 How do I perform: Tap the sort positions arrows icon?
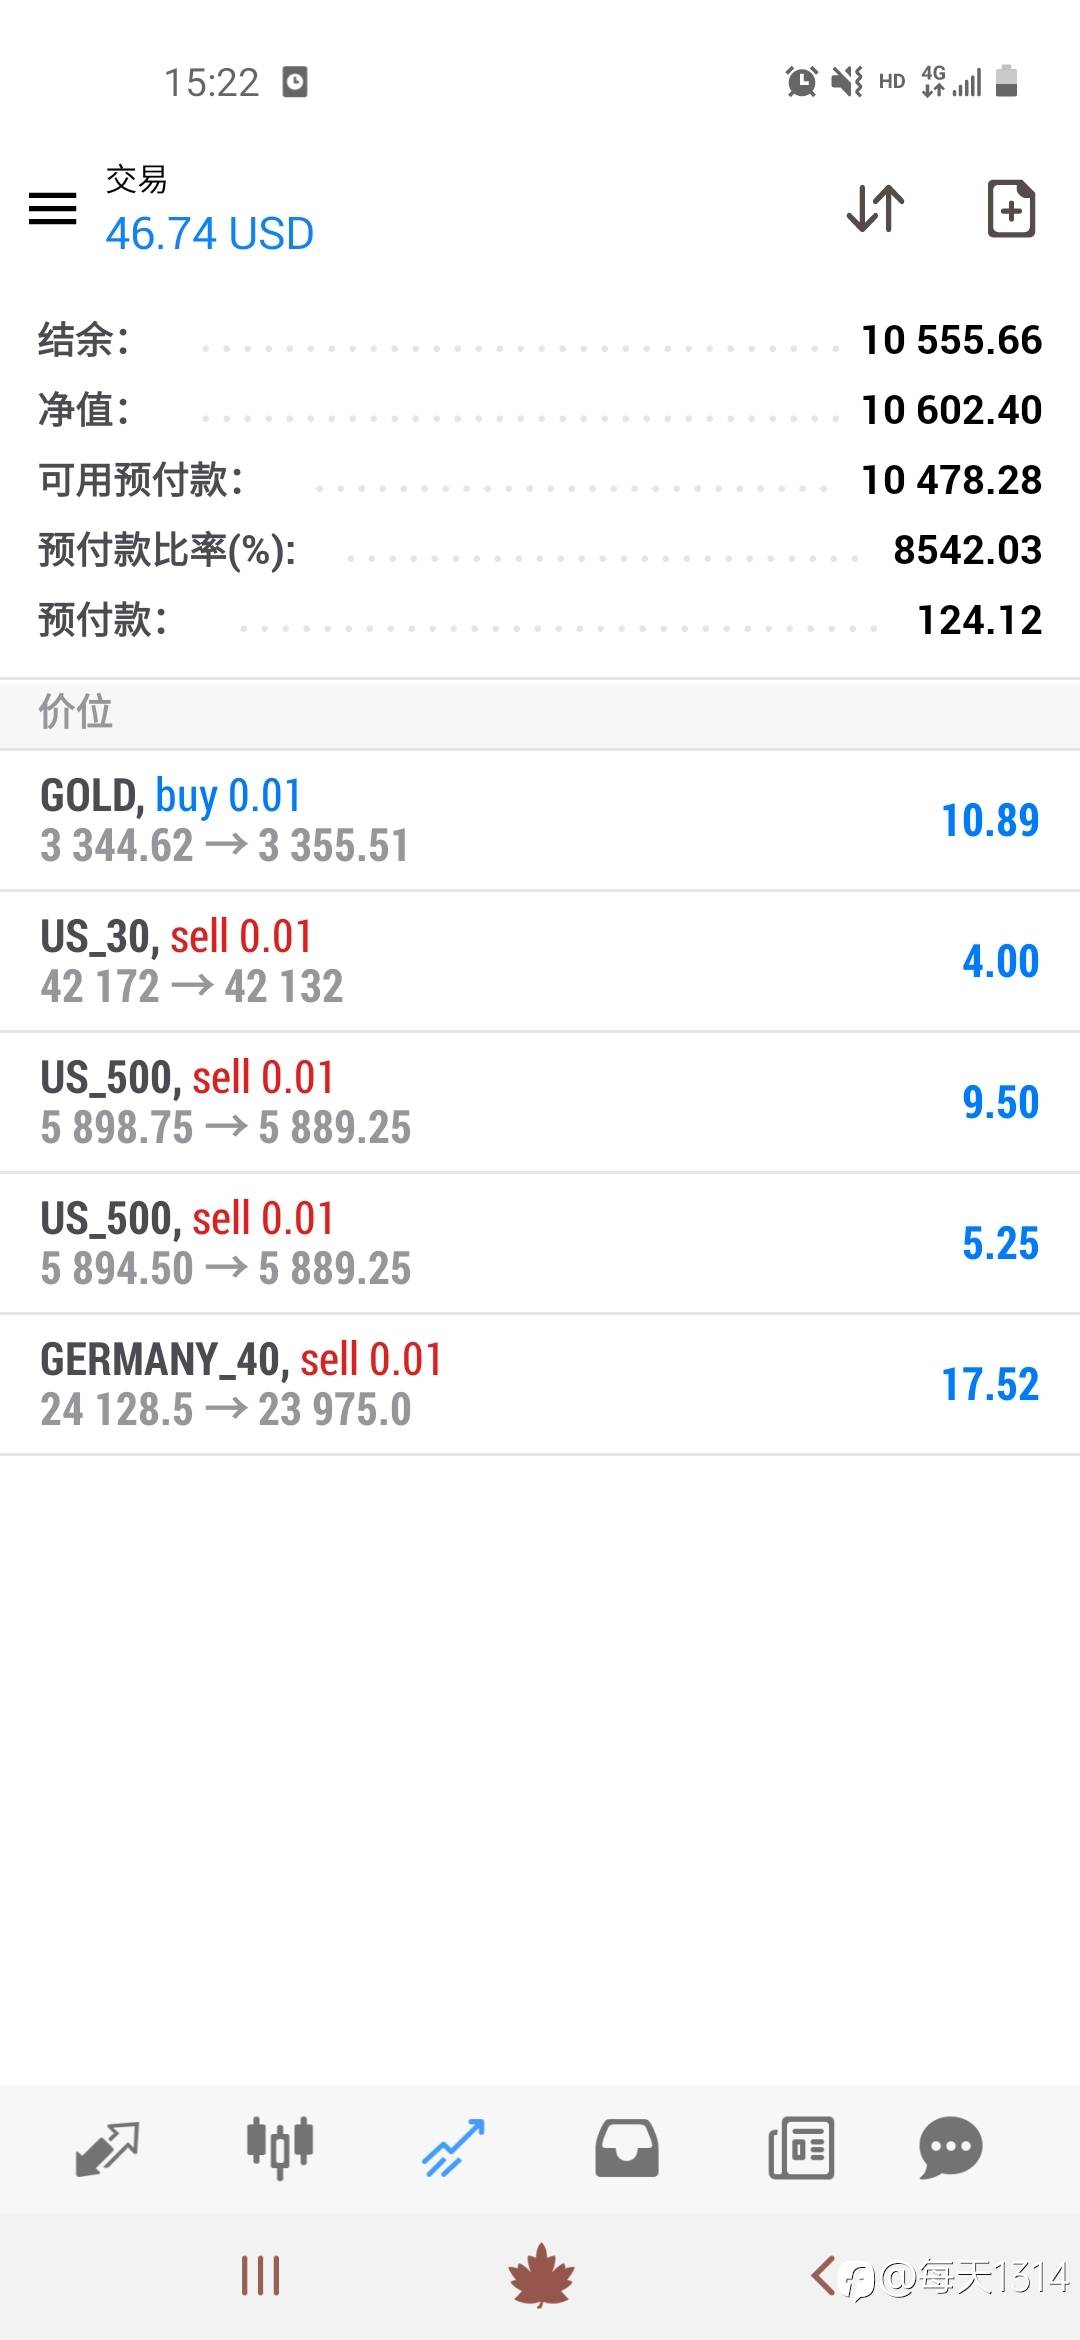coord(875,209)
